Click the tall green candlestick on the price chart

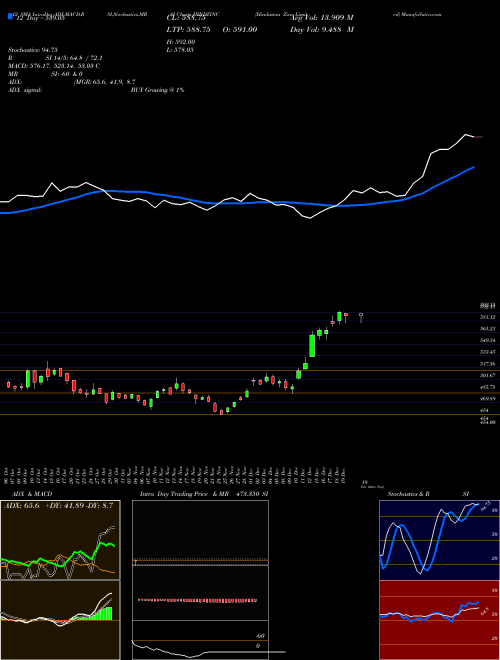point(312,346)
